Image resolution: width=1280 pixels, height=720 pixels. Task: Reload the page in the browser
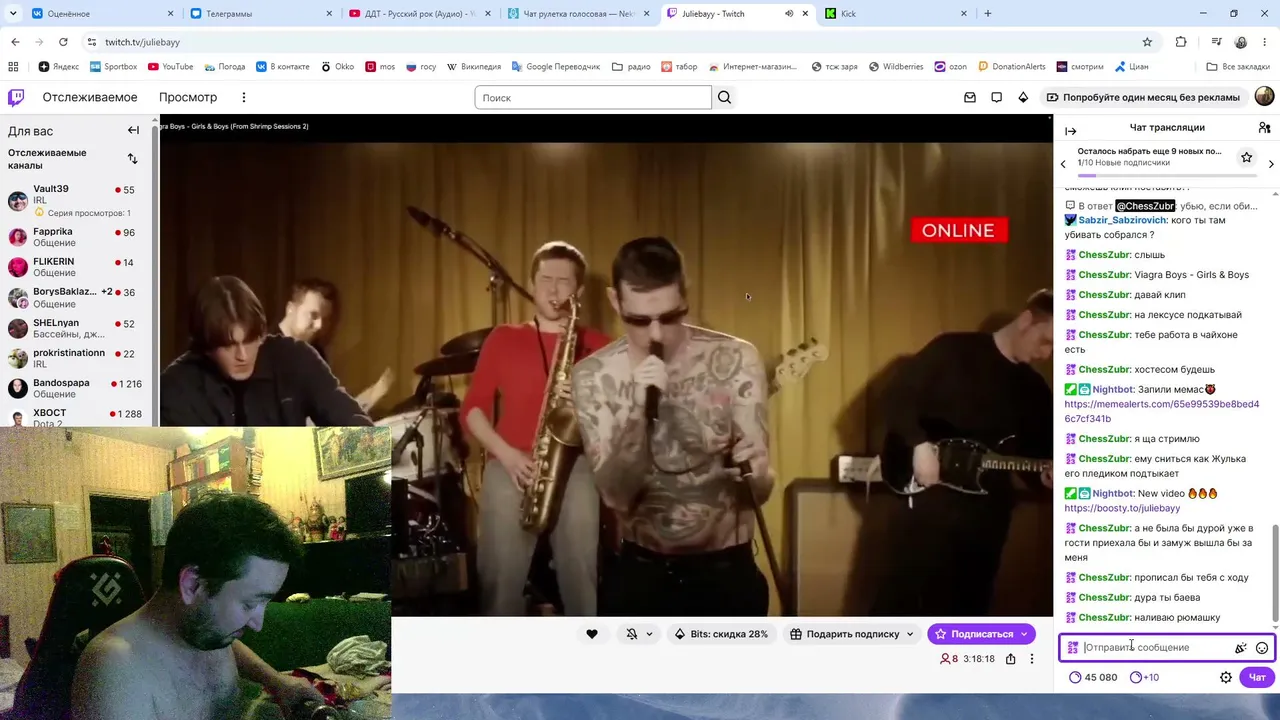(x=63, y=42)
